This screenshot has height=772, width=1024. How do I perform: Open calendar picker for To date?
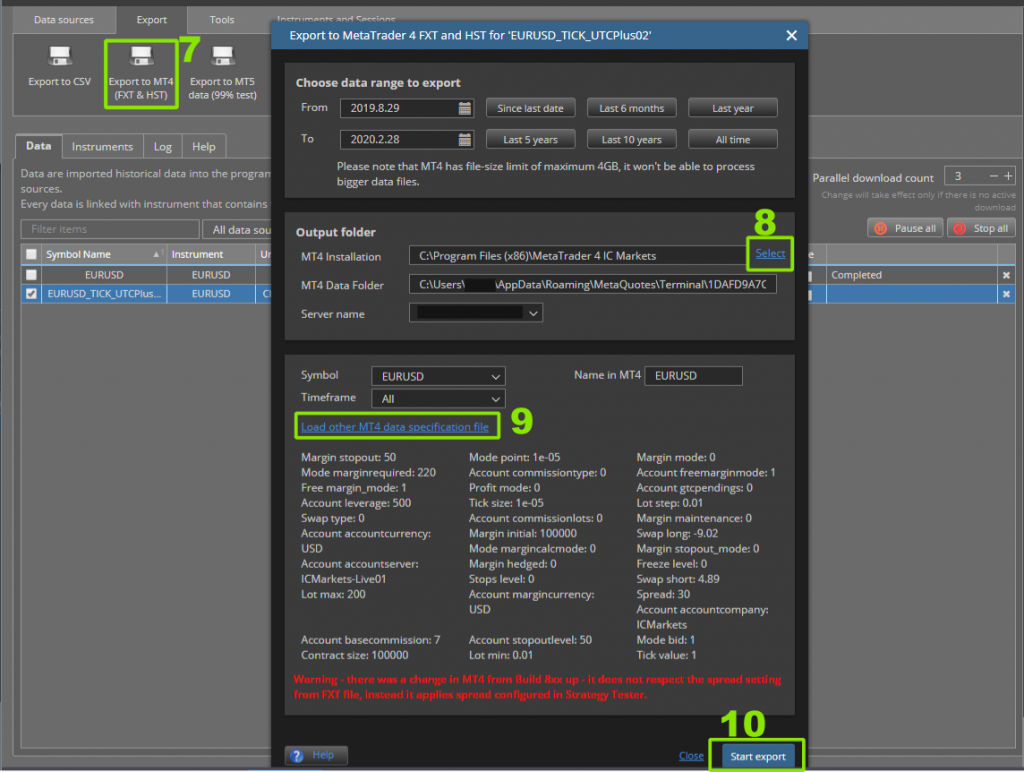[464, 139]
